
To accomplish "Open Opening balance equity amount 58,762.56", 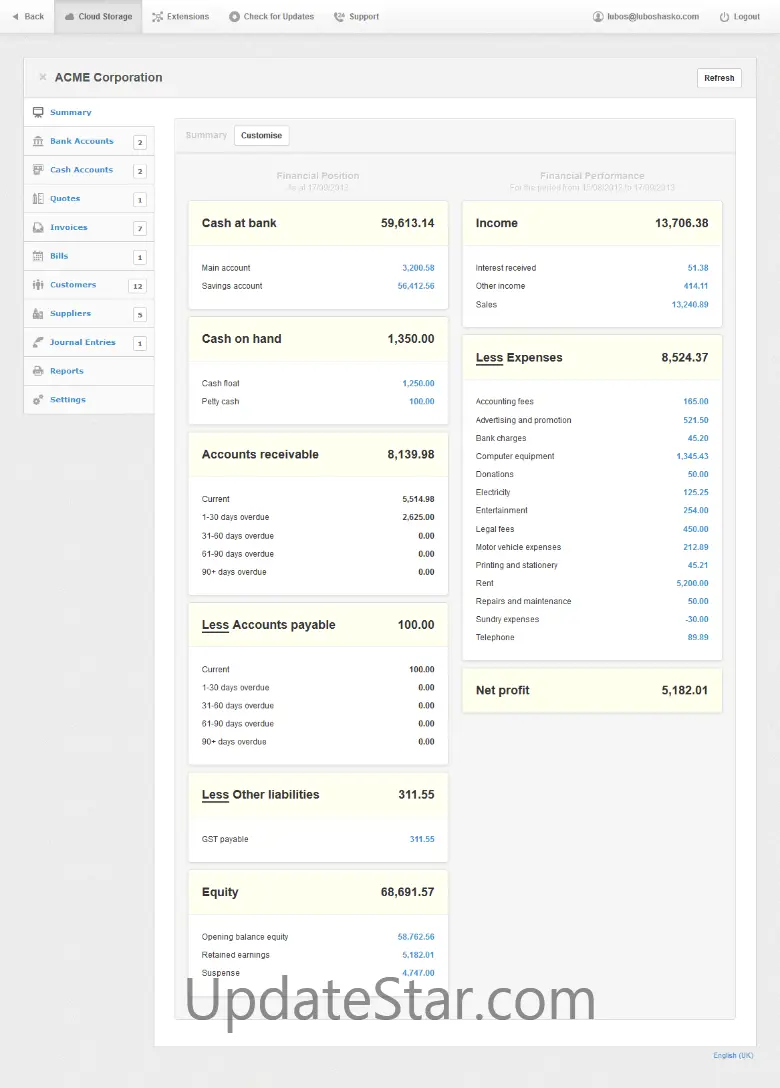I will (x=416, y=937).
